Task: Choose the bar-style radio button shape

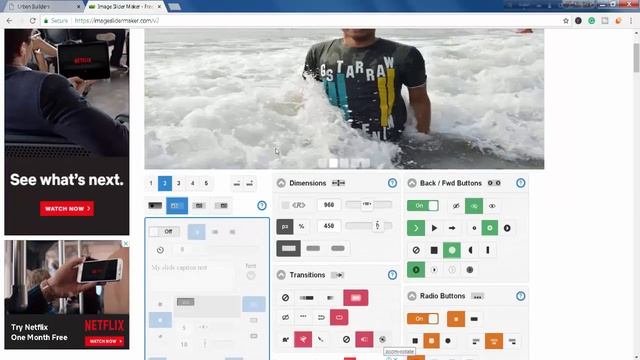Action: tap(474, 319)
